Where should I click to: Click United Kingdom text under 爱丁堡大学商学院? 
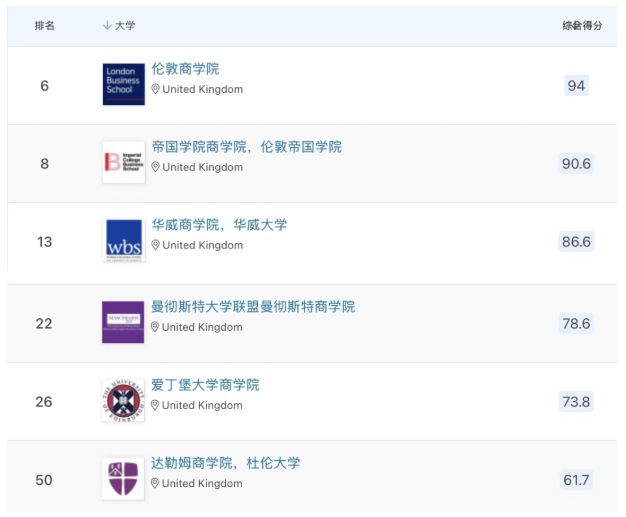coord(202,405)
